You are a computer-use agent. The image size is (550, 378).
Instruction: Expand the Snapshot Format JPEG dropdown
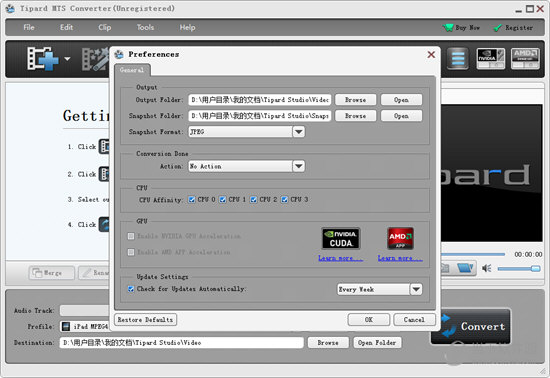coord(299,132)
